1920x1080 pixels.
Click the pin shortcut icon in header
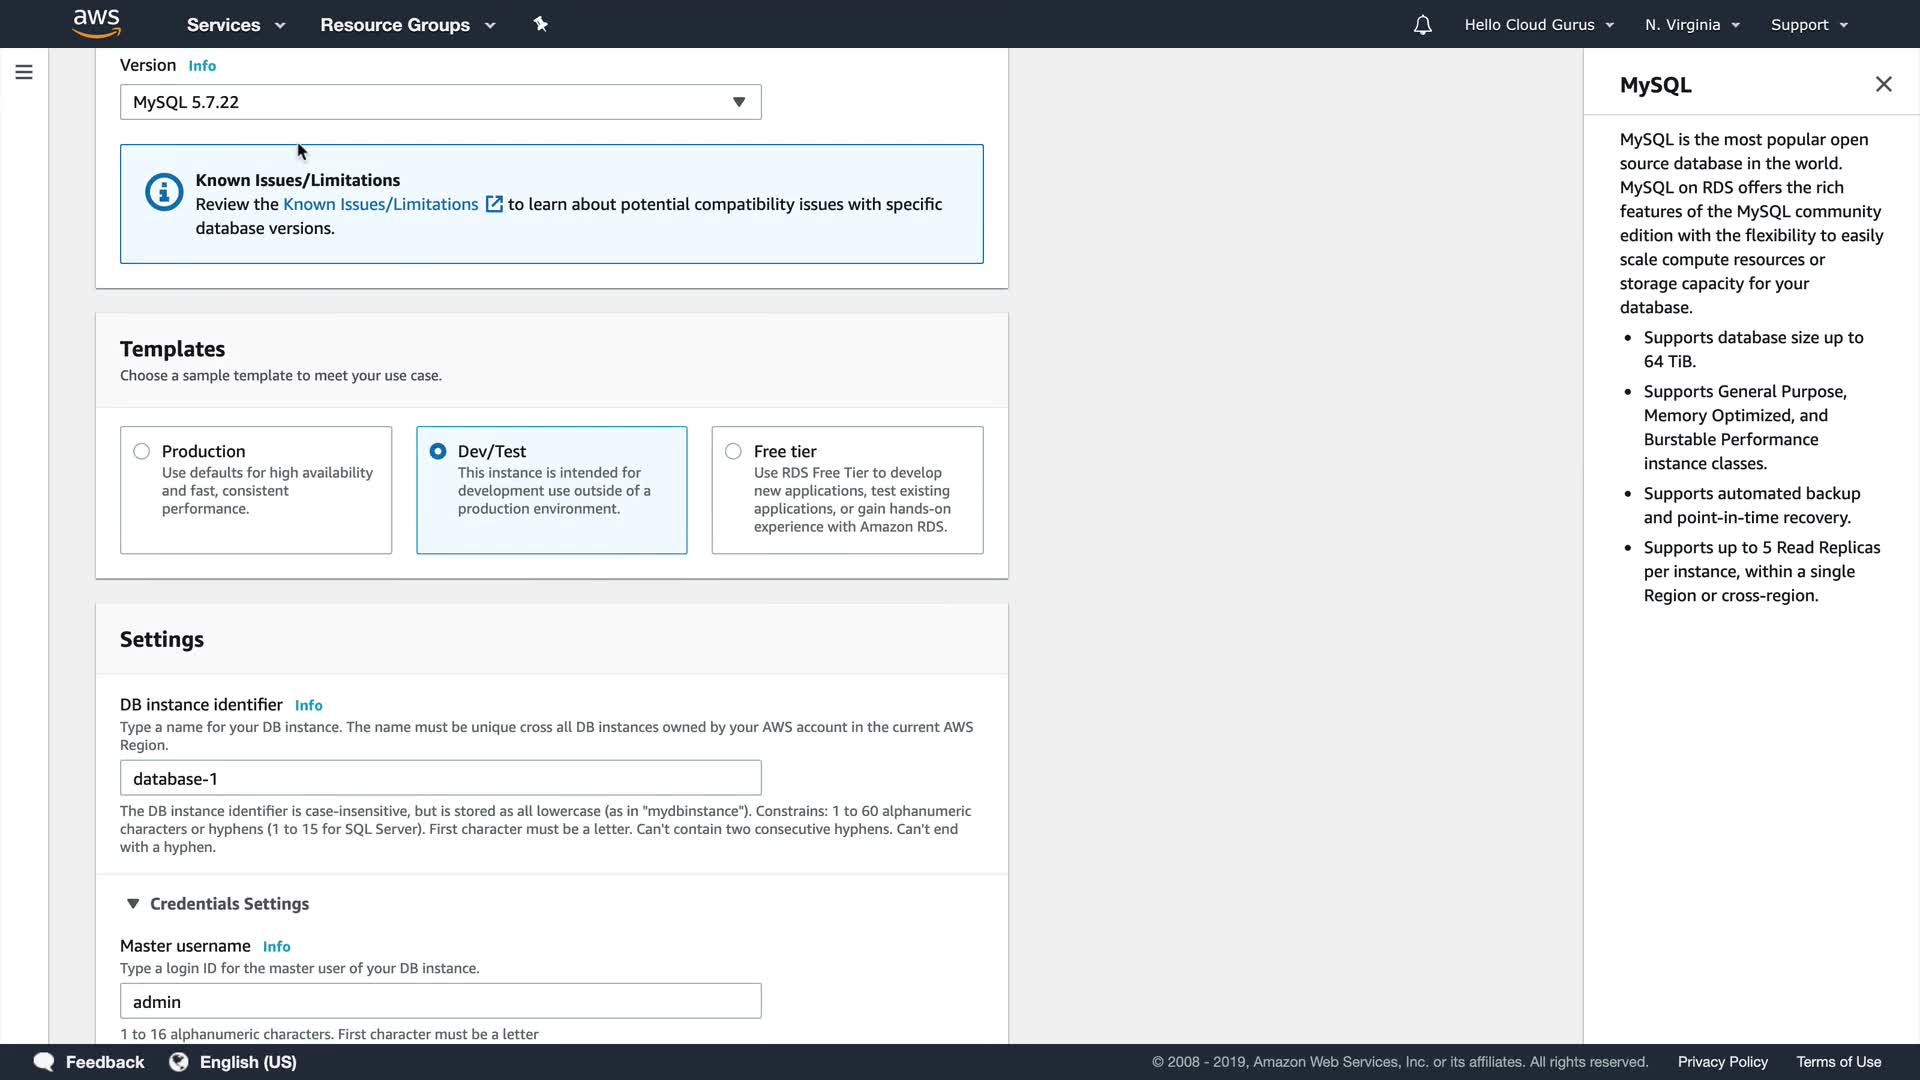click(541, 24)
